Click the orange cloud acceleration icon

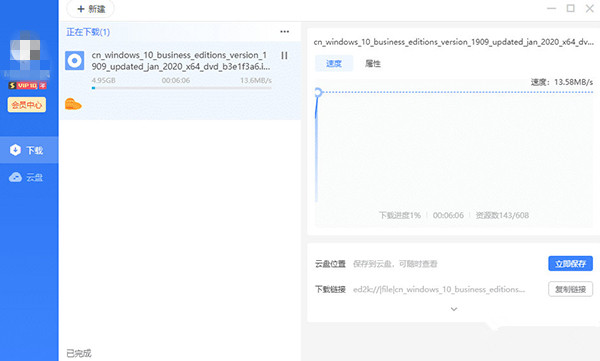(x=73, y=104)
